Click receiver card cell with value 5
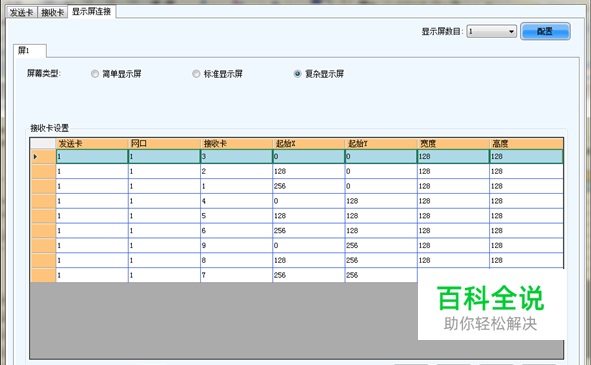591x365 pixels. tap(237, 216)
